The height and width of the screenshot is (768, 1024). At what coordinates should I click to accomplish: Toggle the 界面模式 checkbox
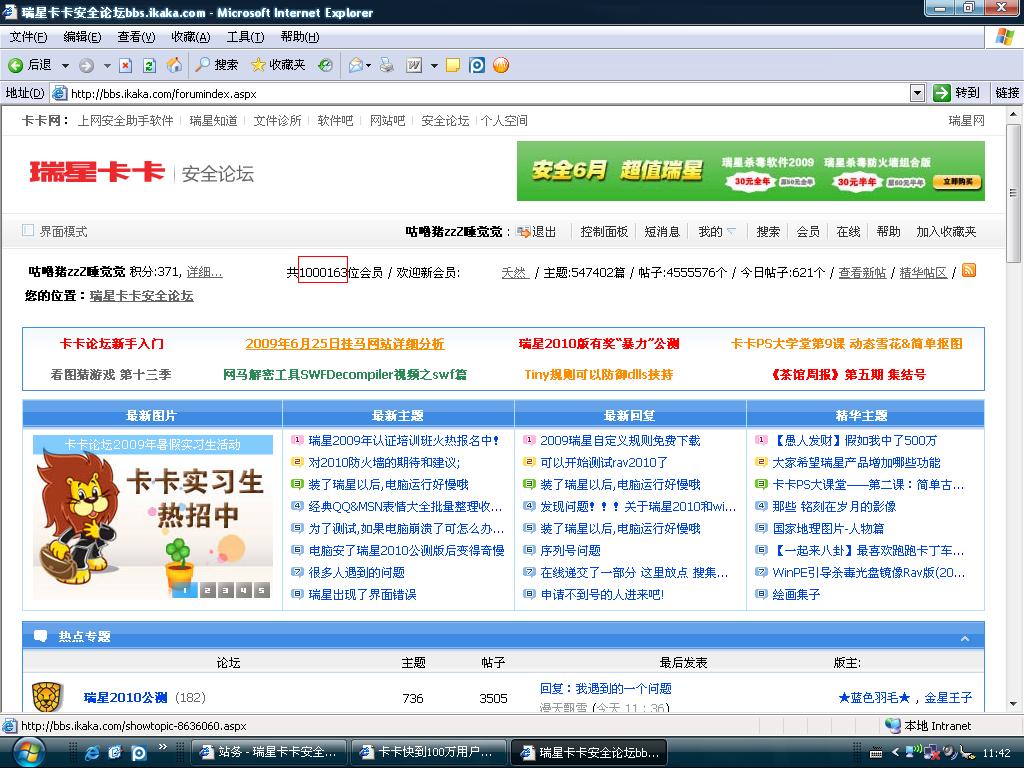pyautogui.click(x=28, y=231)
